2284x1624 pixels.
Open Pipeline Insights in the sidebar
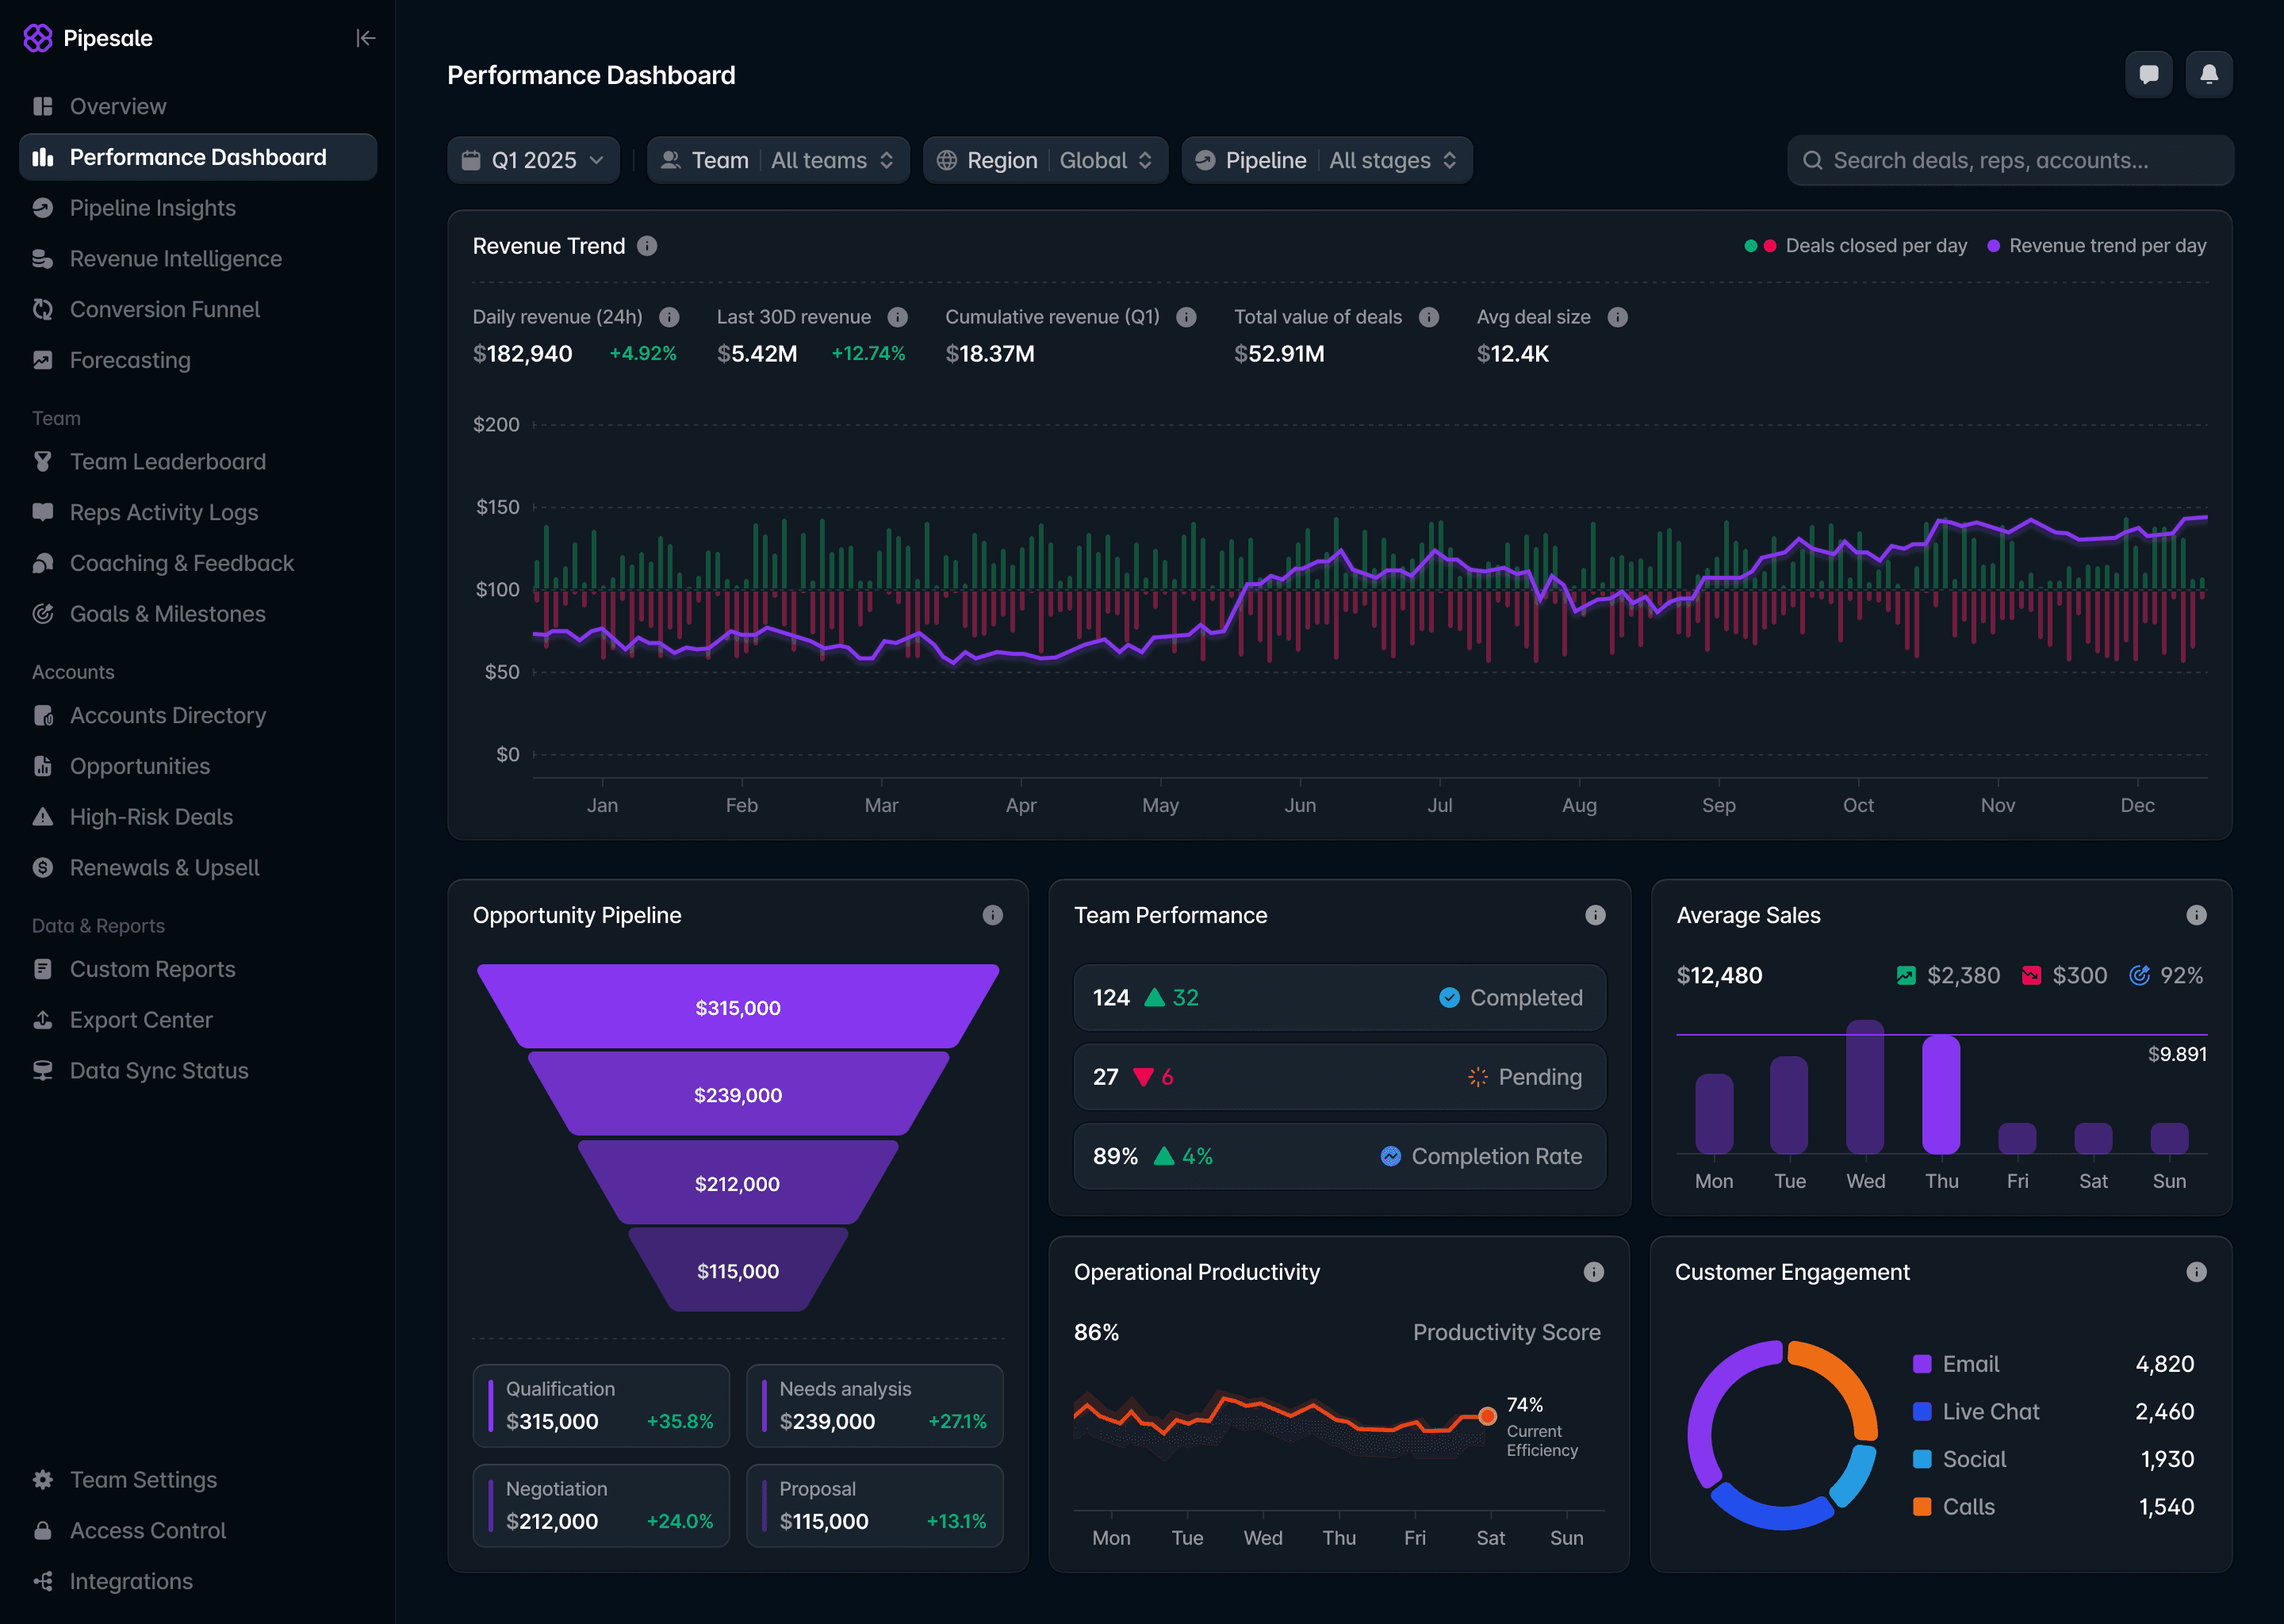(153, 208)
